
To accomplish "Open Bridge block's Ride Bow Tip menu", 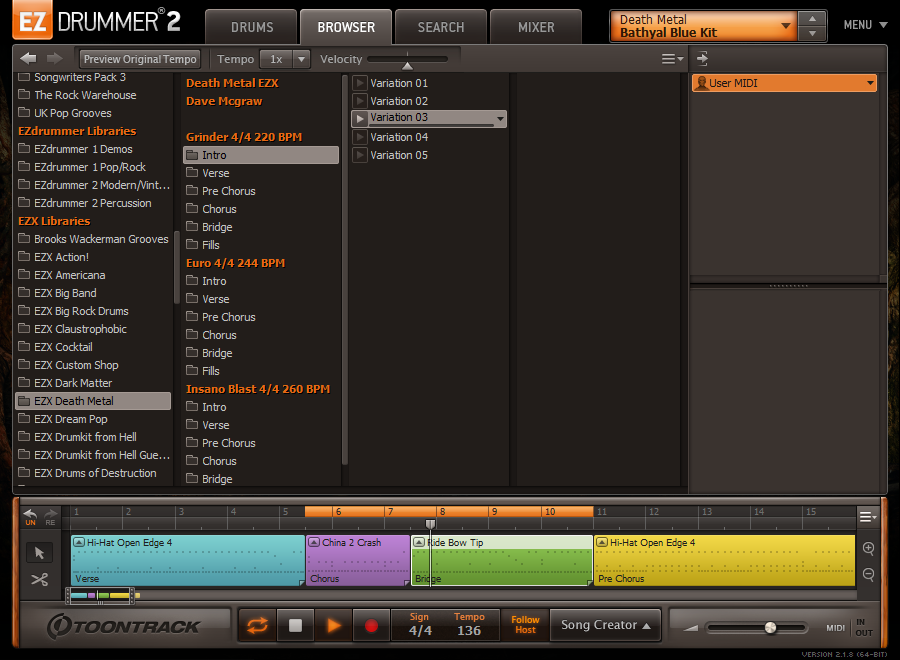I will [420, 542].
